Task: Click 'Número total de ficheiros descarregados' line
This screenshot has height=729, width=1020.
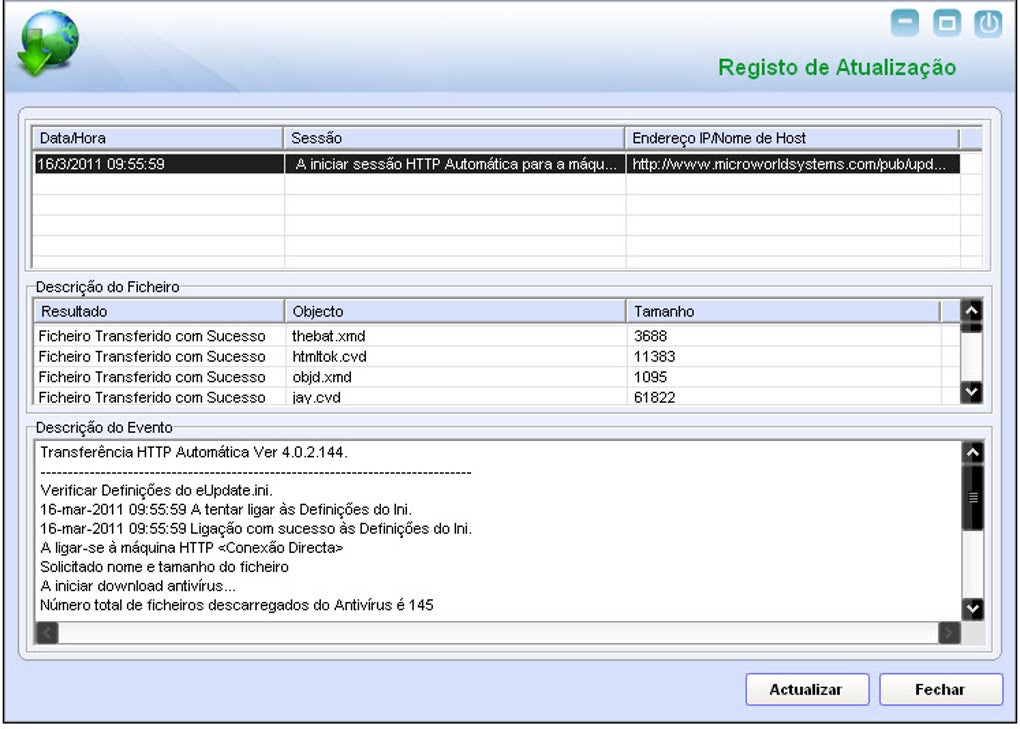Action: [x=237, y=605]
